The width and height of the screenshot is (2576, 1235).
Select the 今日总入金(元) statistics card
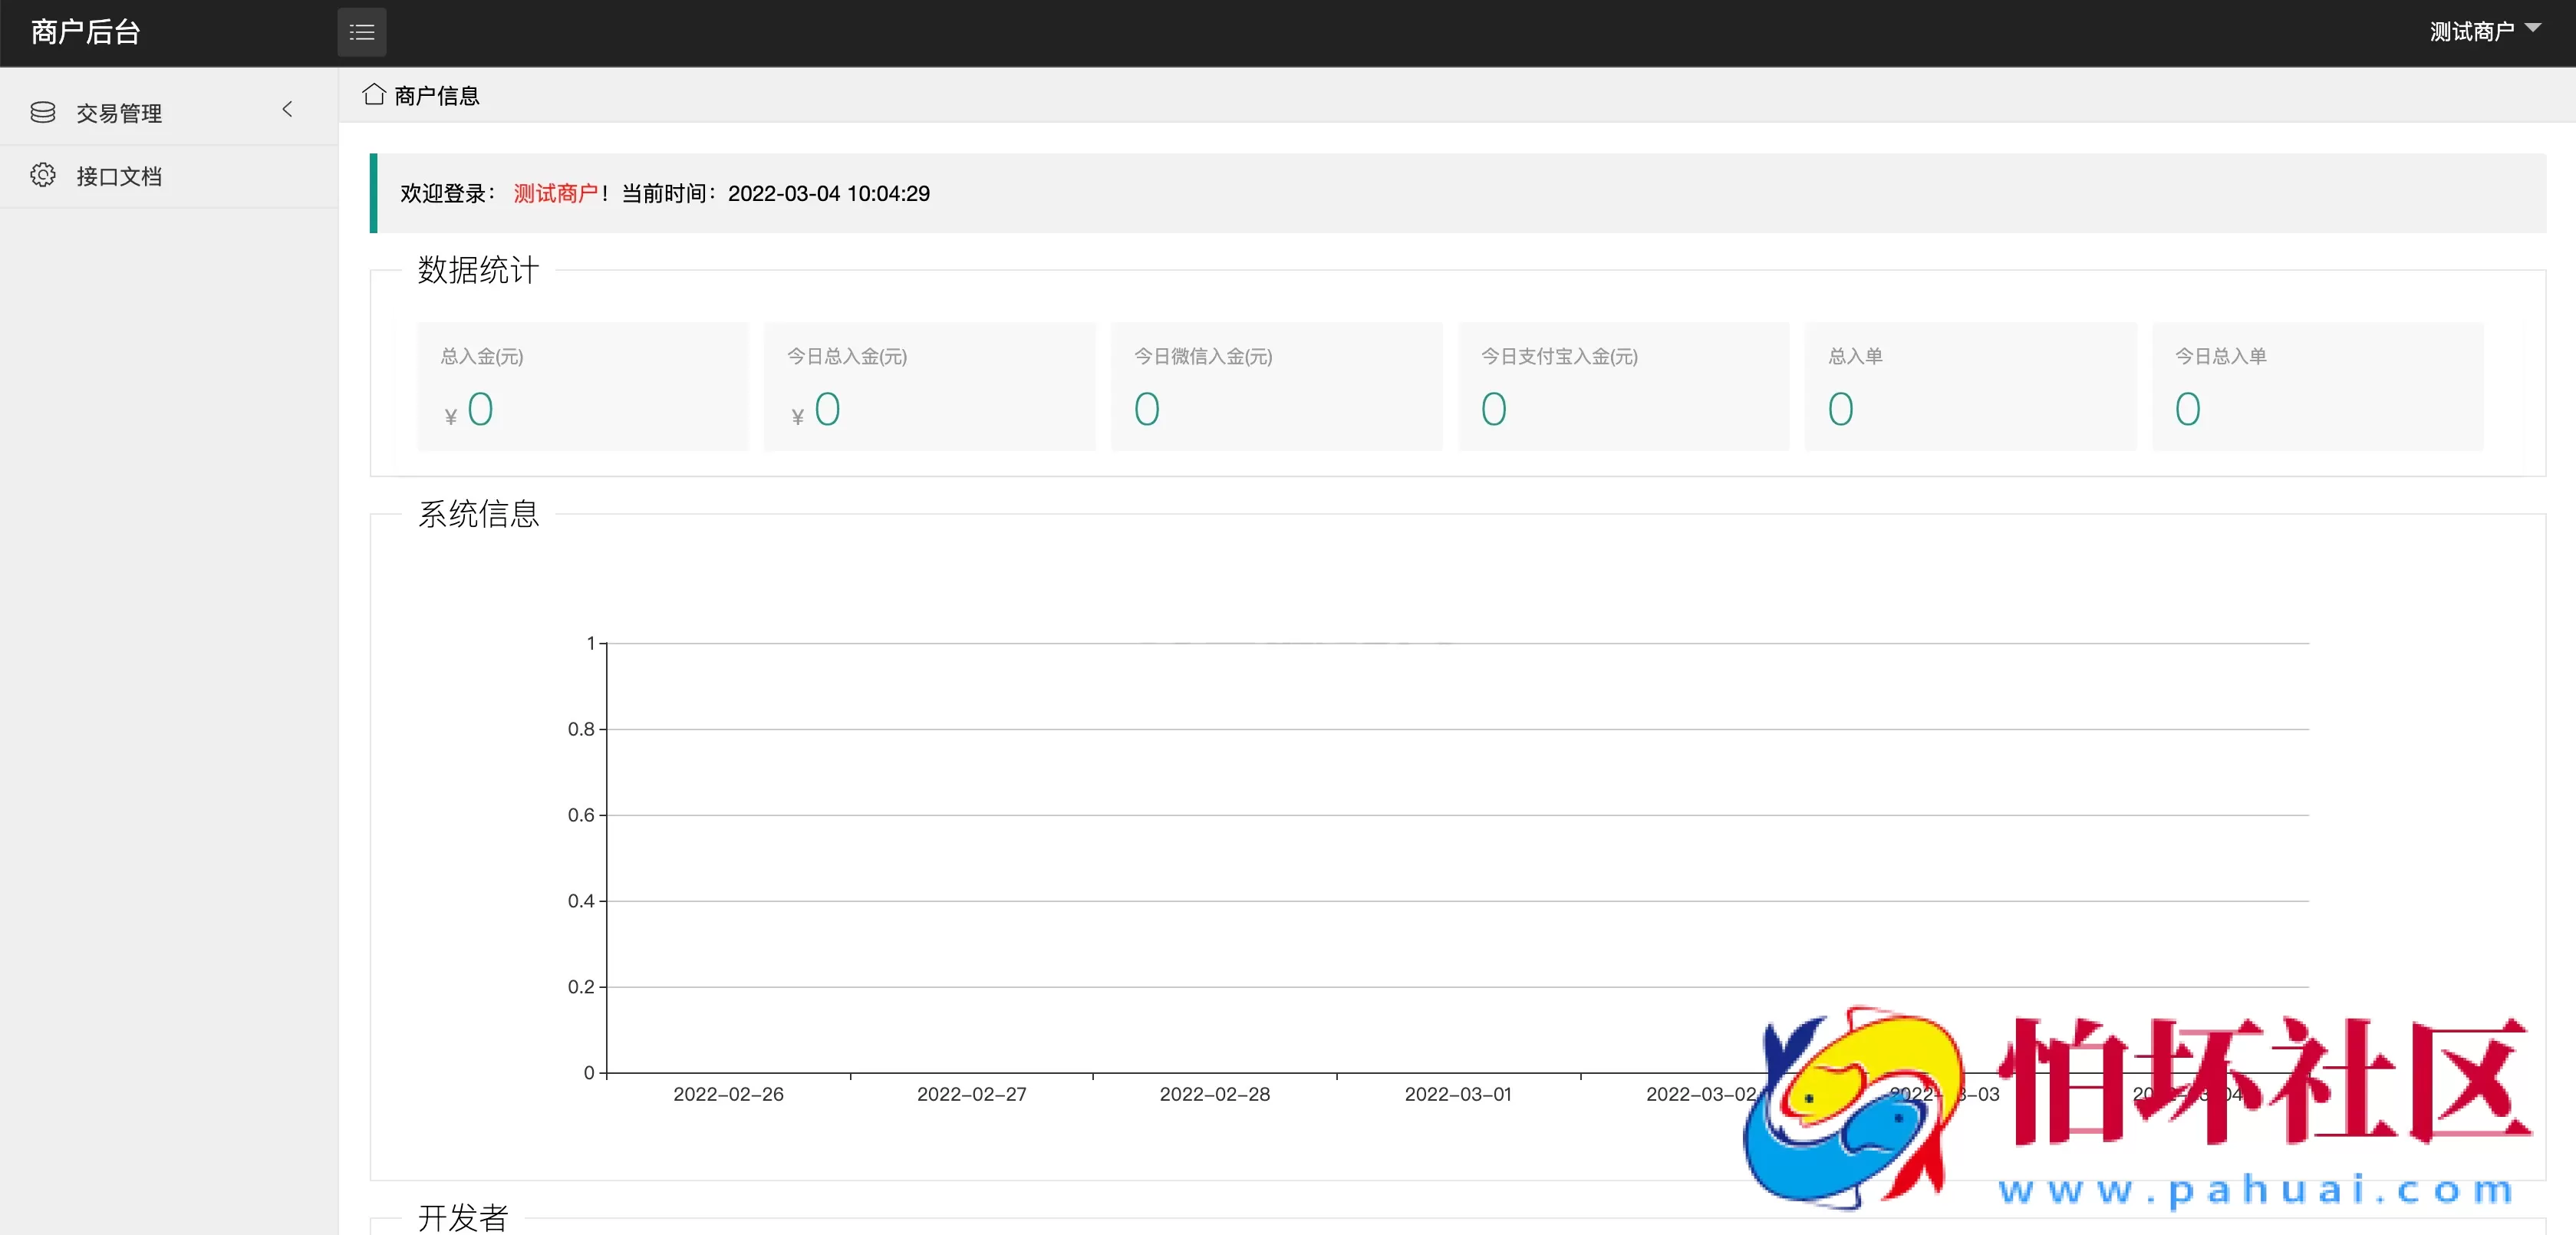(929, 385)
